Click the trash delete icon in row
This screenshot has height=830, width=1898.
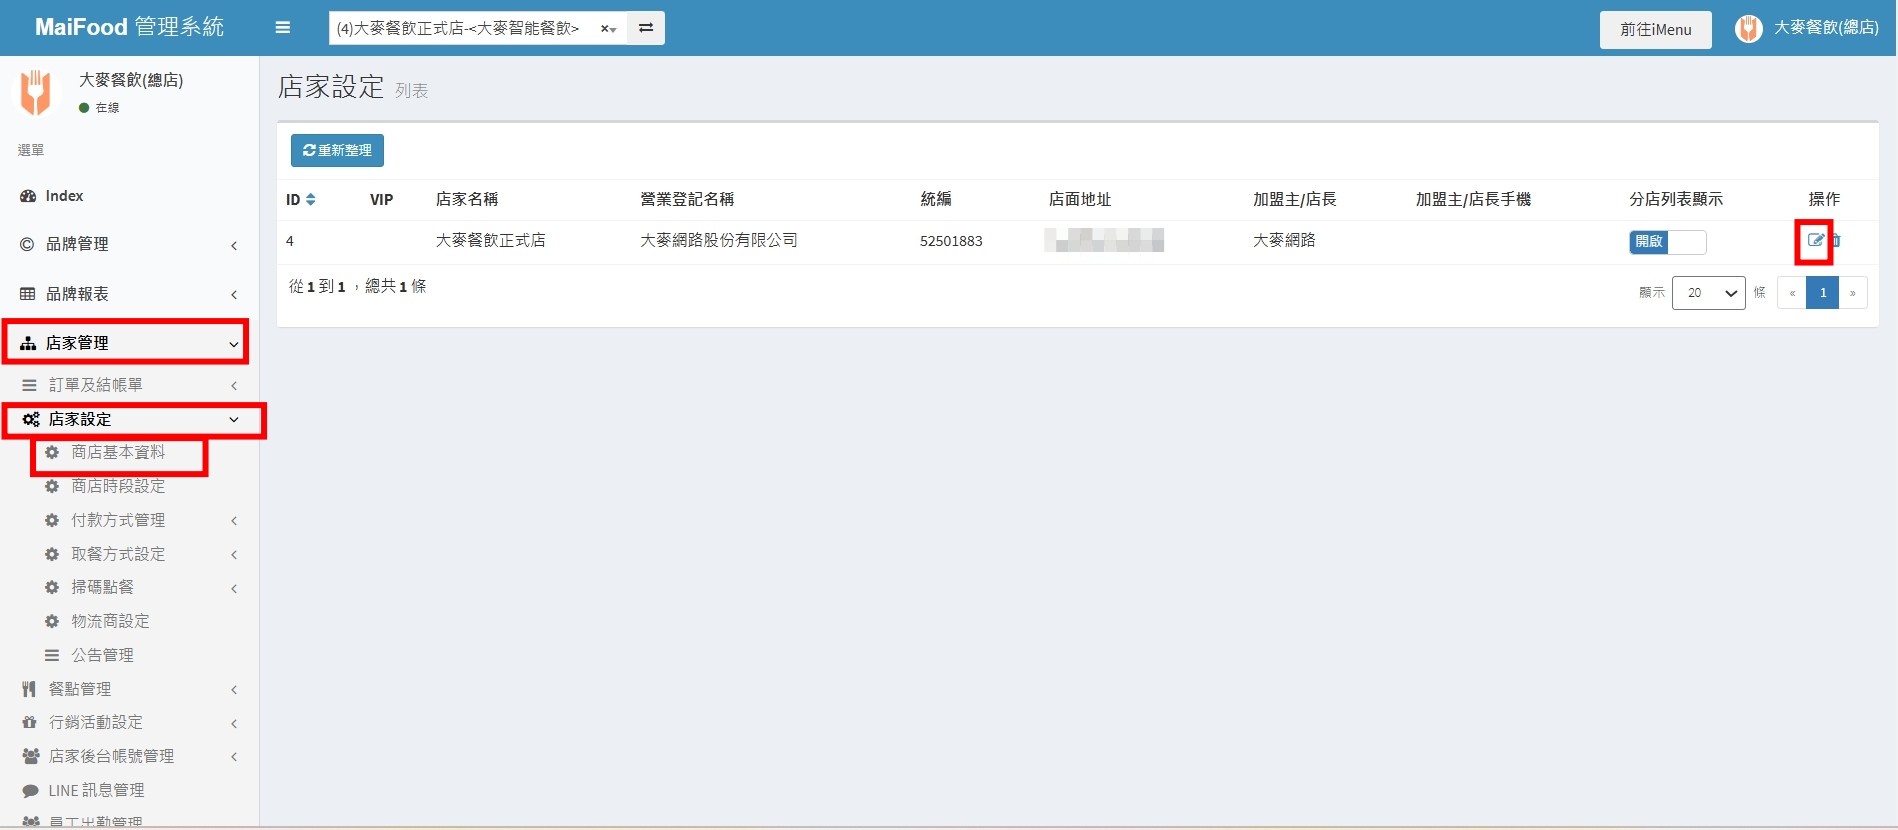1836,240
